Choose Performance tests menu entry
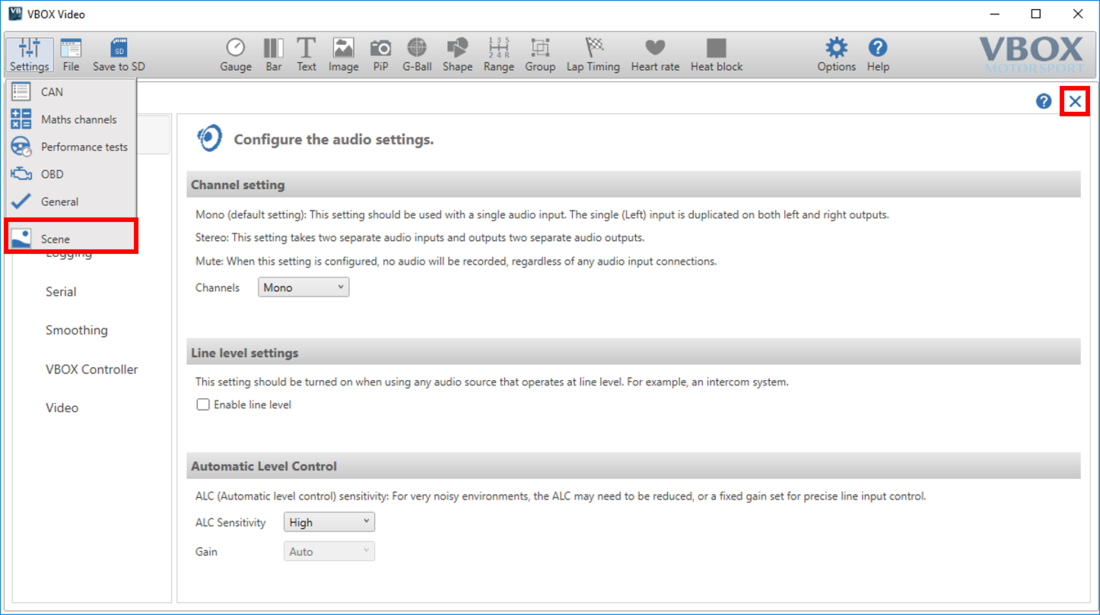1100x615 pixels. (x=71, y=147)
